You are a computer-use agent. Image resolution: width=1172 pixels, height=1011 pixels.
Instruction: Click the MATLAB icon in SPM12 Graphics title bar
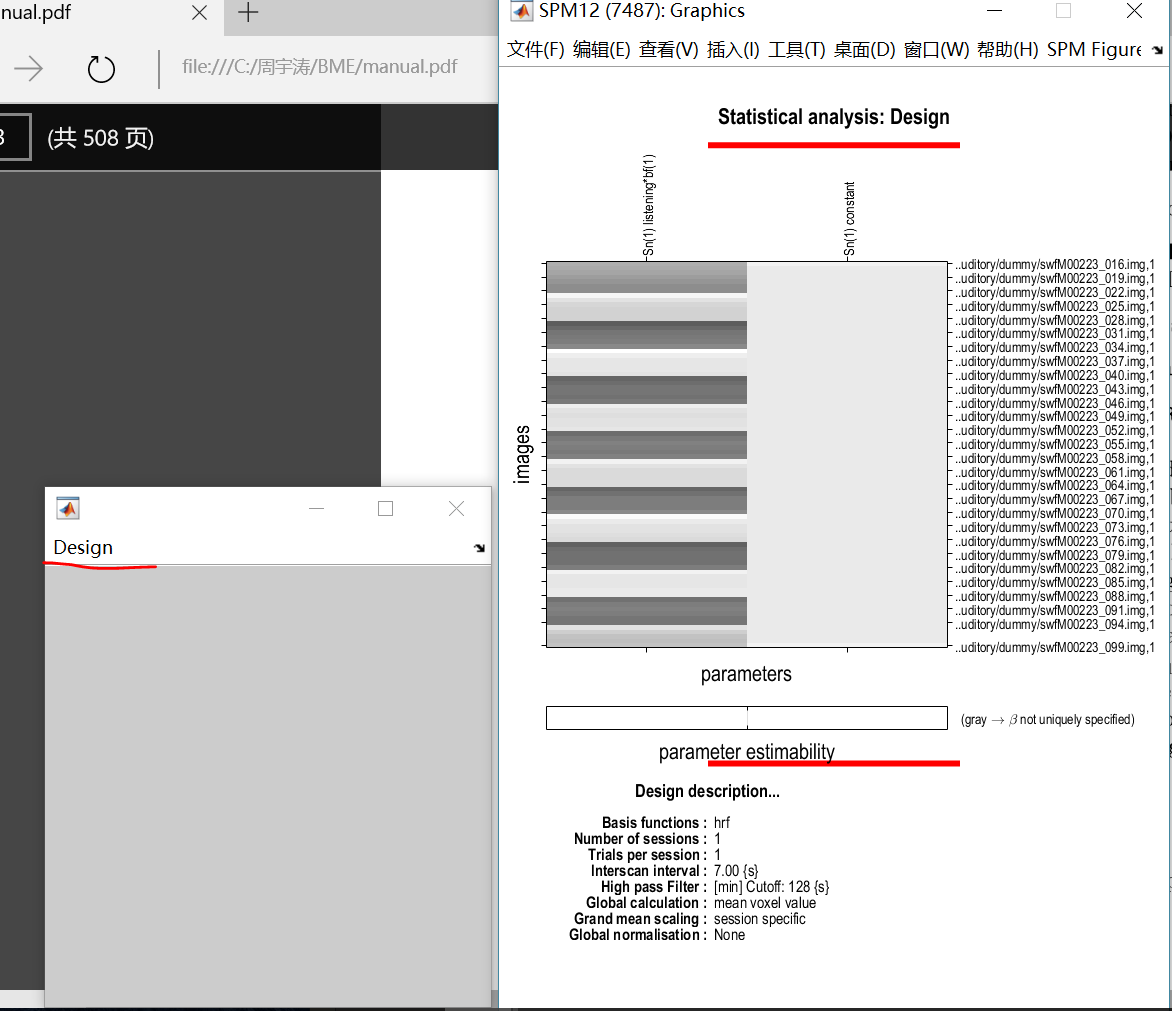coord(521,11)
